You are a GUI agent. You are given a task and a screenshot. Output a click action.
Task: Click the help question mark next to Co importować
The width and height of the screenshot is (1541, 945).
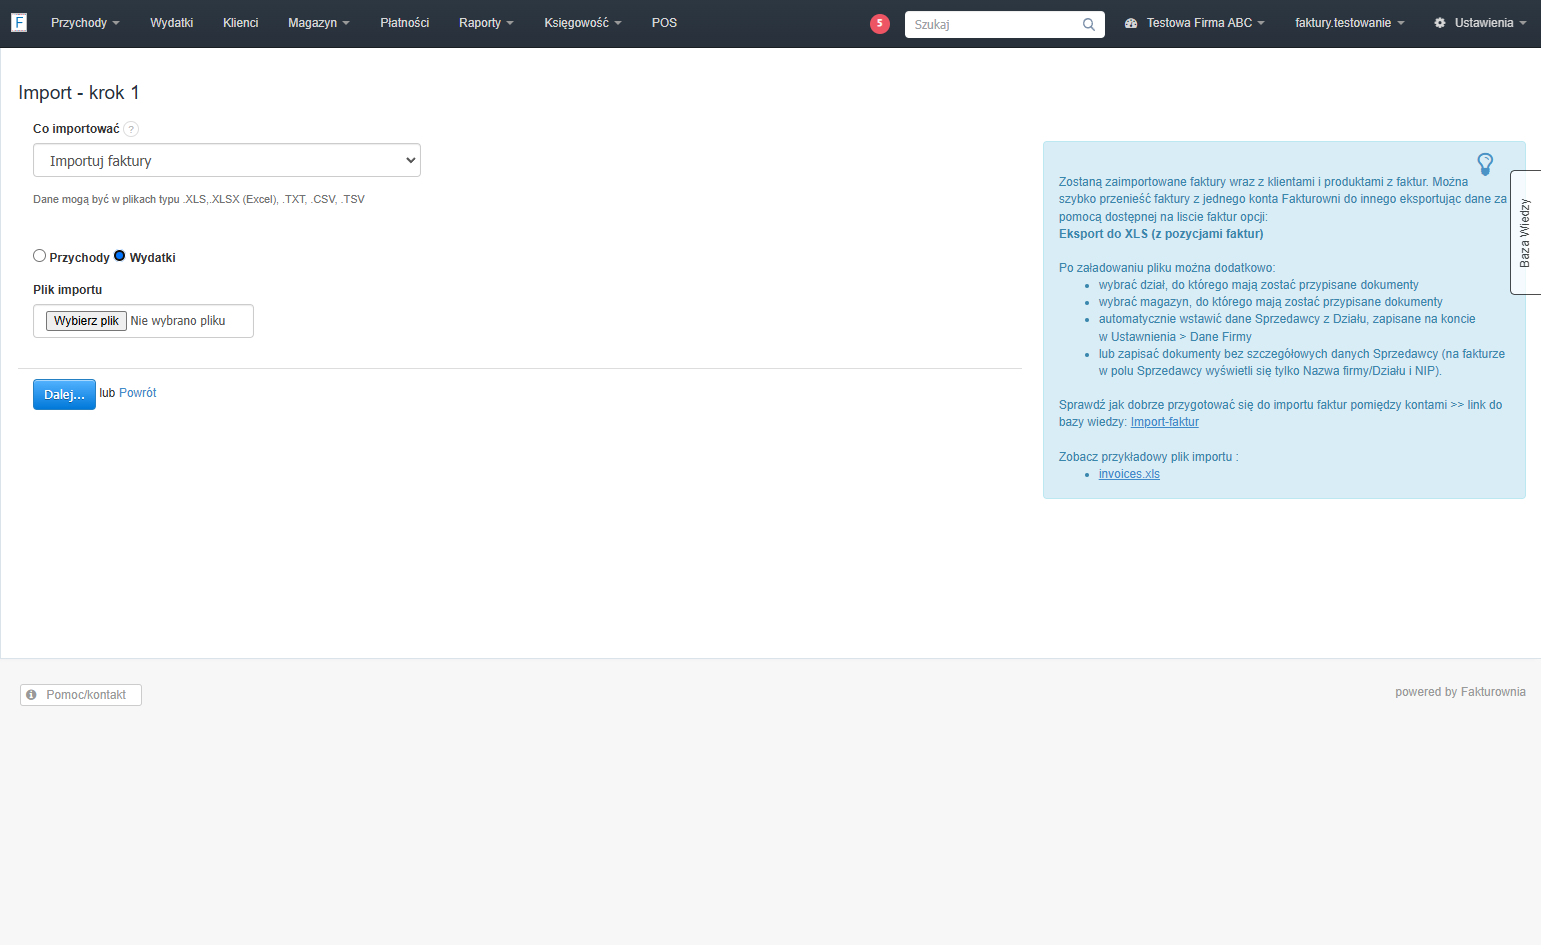pyautogui.click(x=131, y=129)
